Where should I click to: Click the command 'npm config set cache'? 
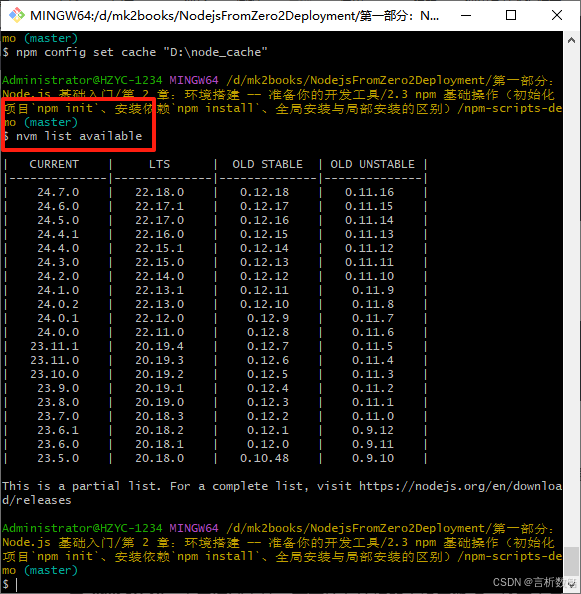86,52
